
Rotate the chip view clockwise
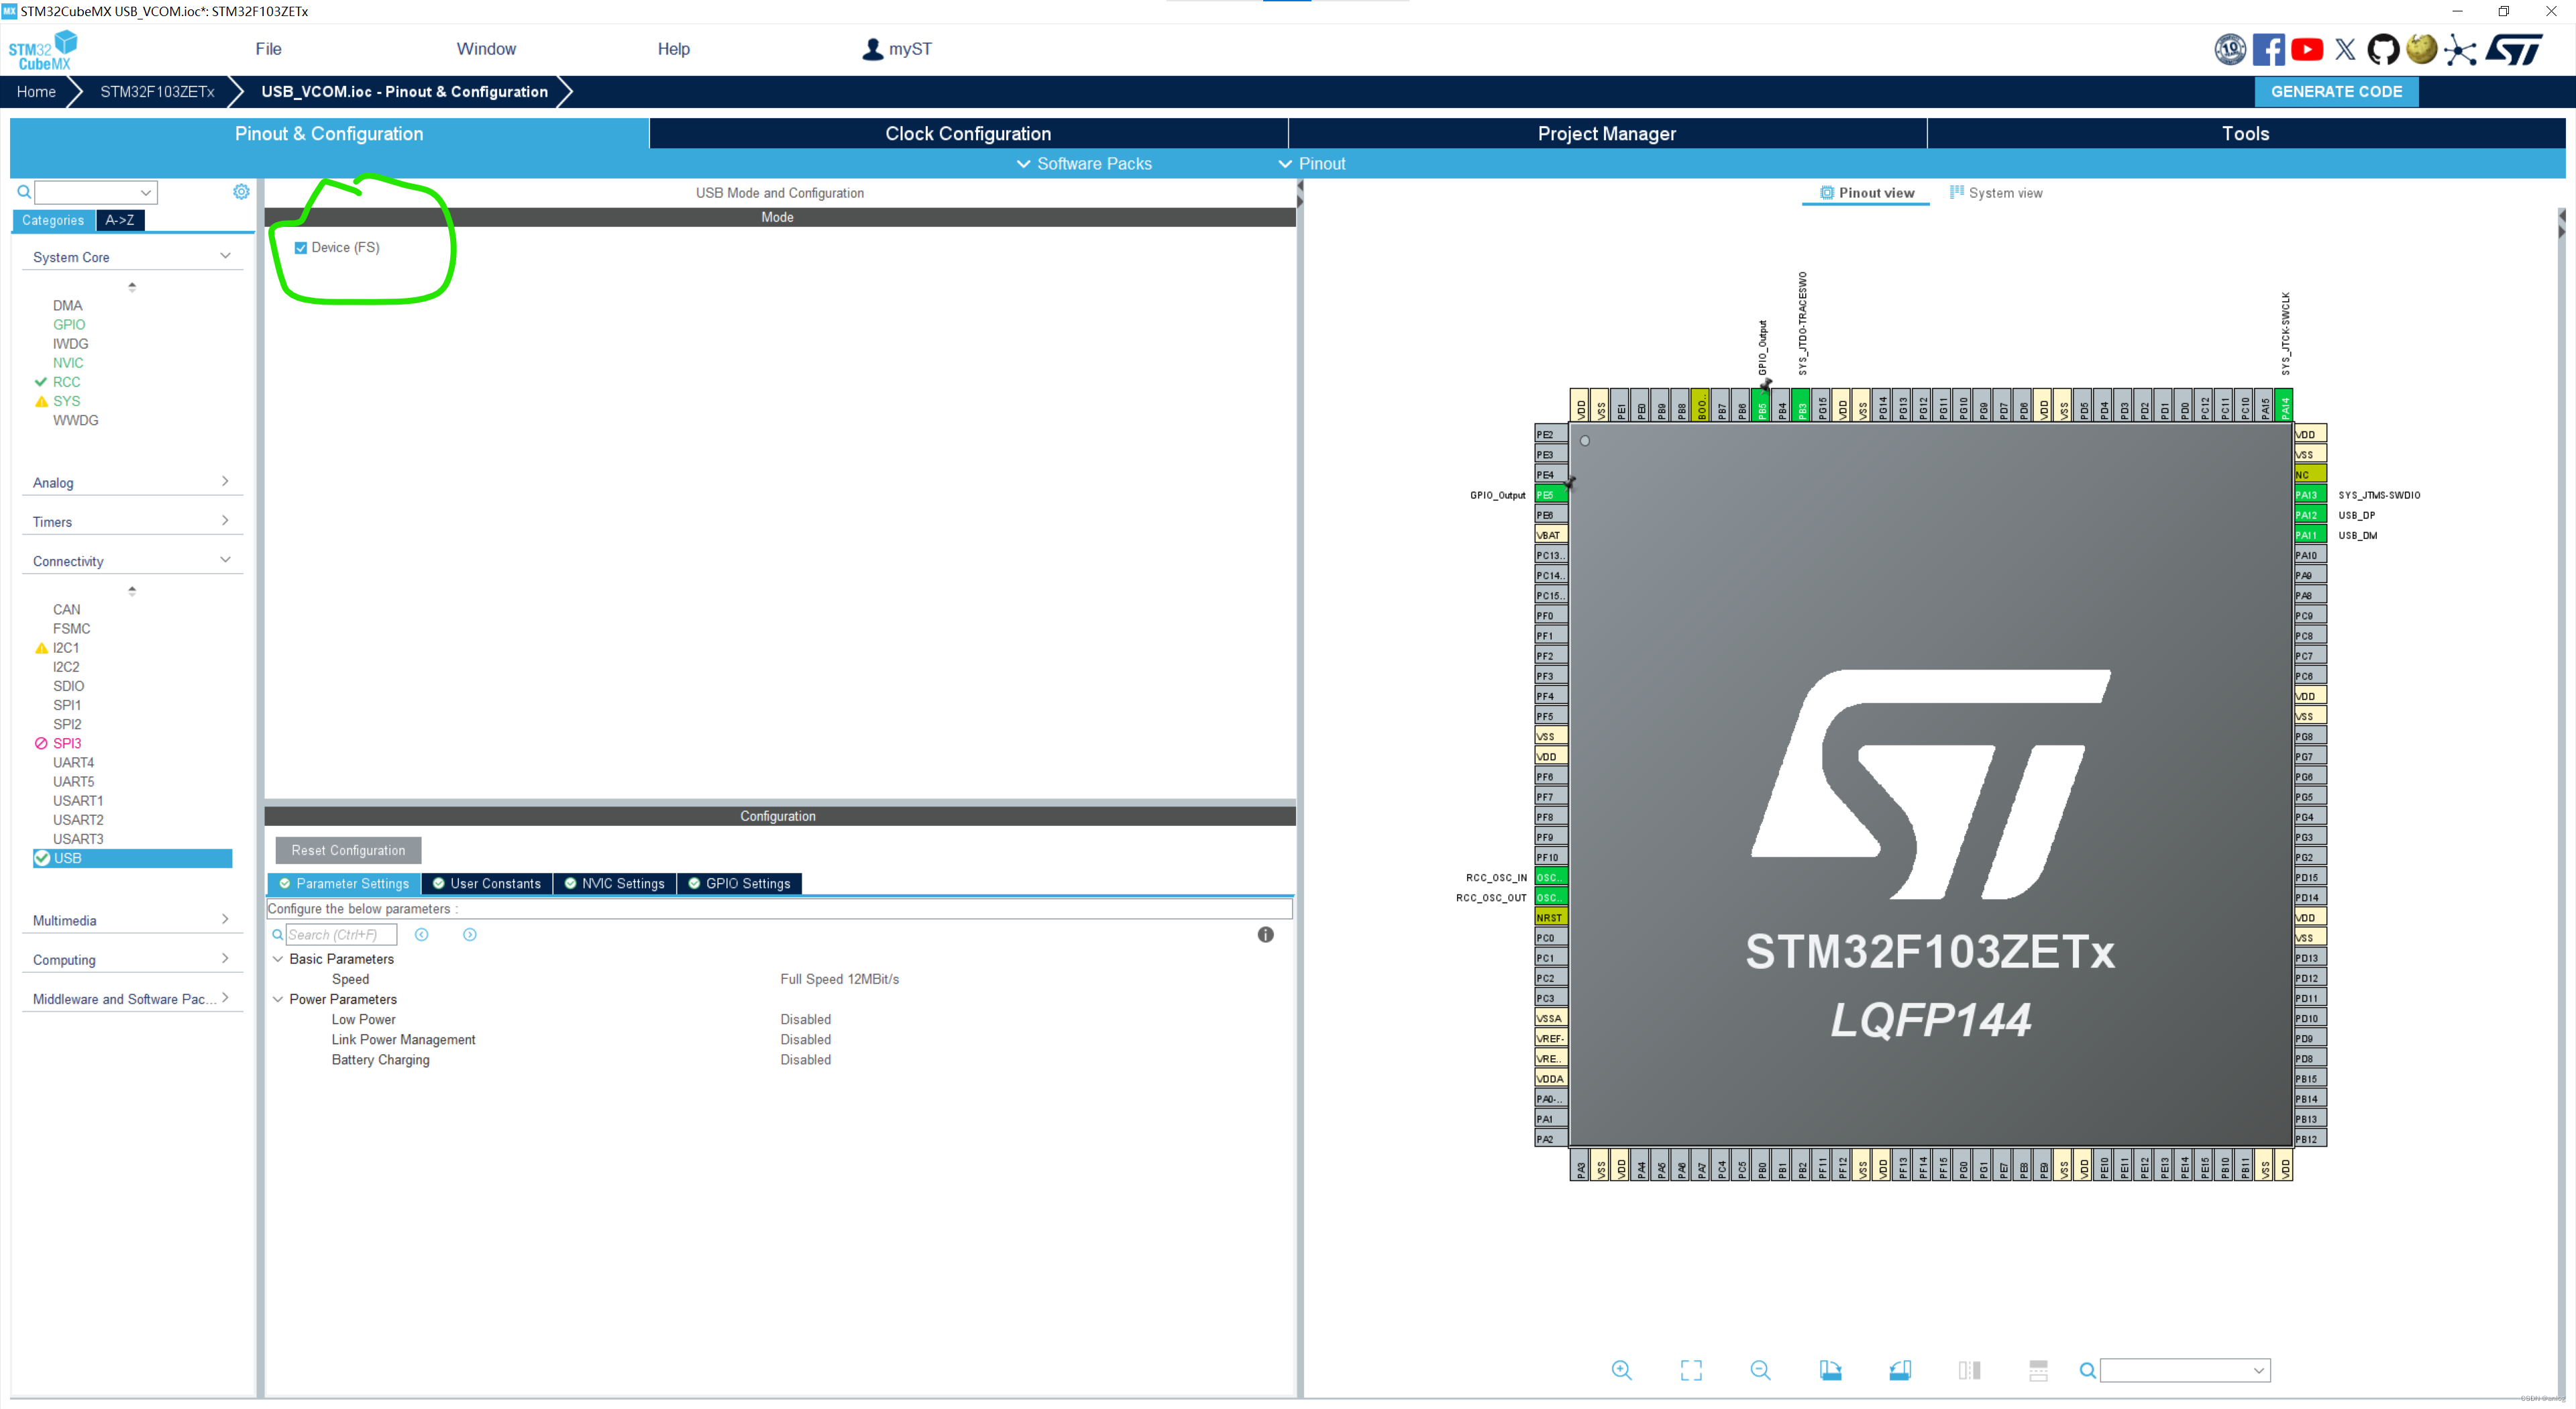pos(1830,1370)
